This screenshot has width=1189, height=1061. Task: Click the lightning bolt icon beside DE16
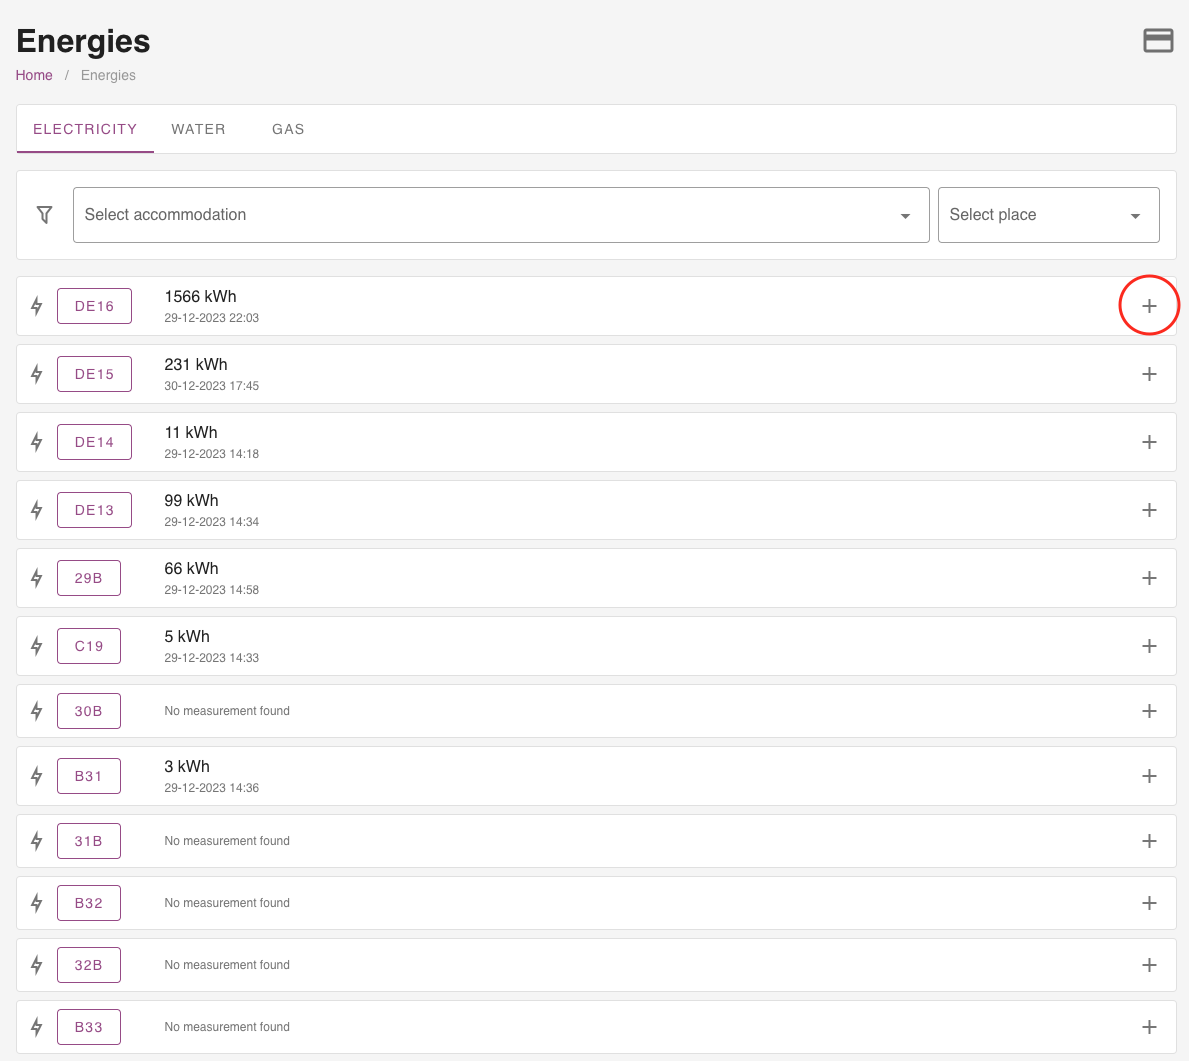tap(36, 306)
